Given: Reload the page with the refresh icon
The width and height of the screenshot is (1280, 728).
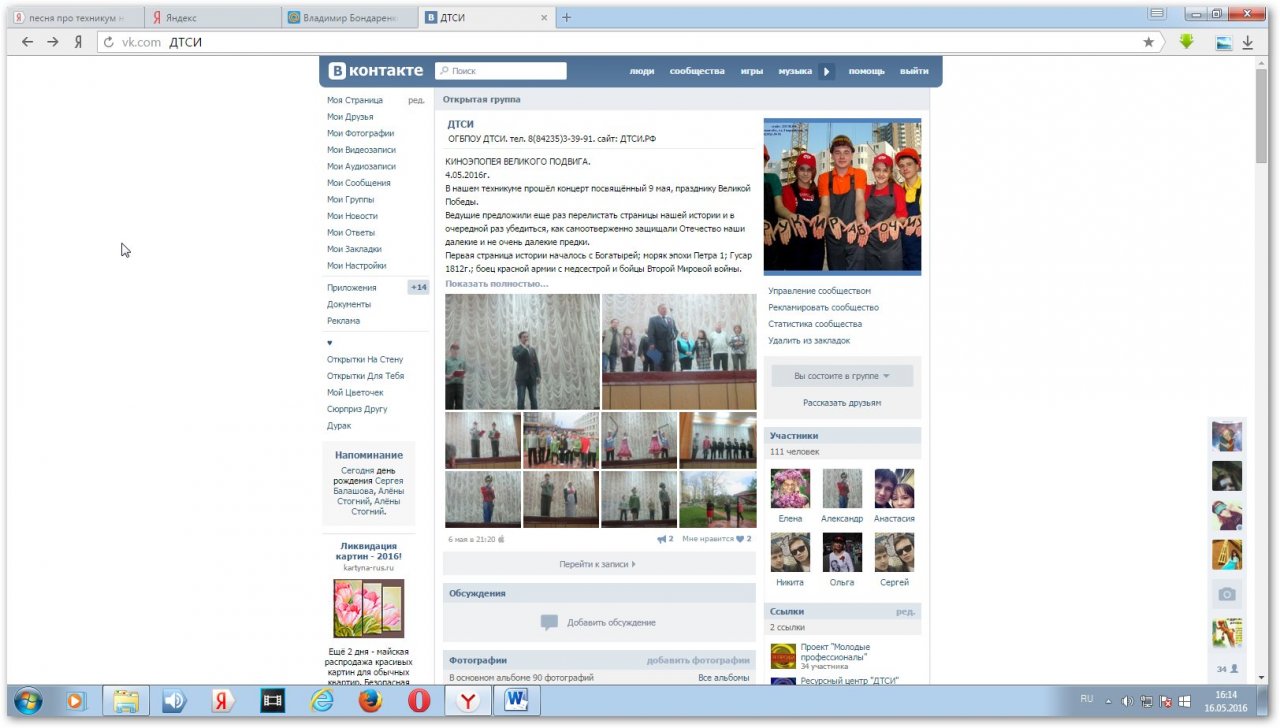Looking at the screenshot, I should coord(108,42).
